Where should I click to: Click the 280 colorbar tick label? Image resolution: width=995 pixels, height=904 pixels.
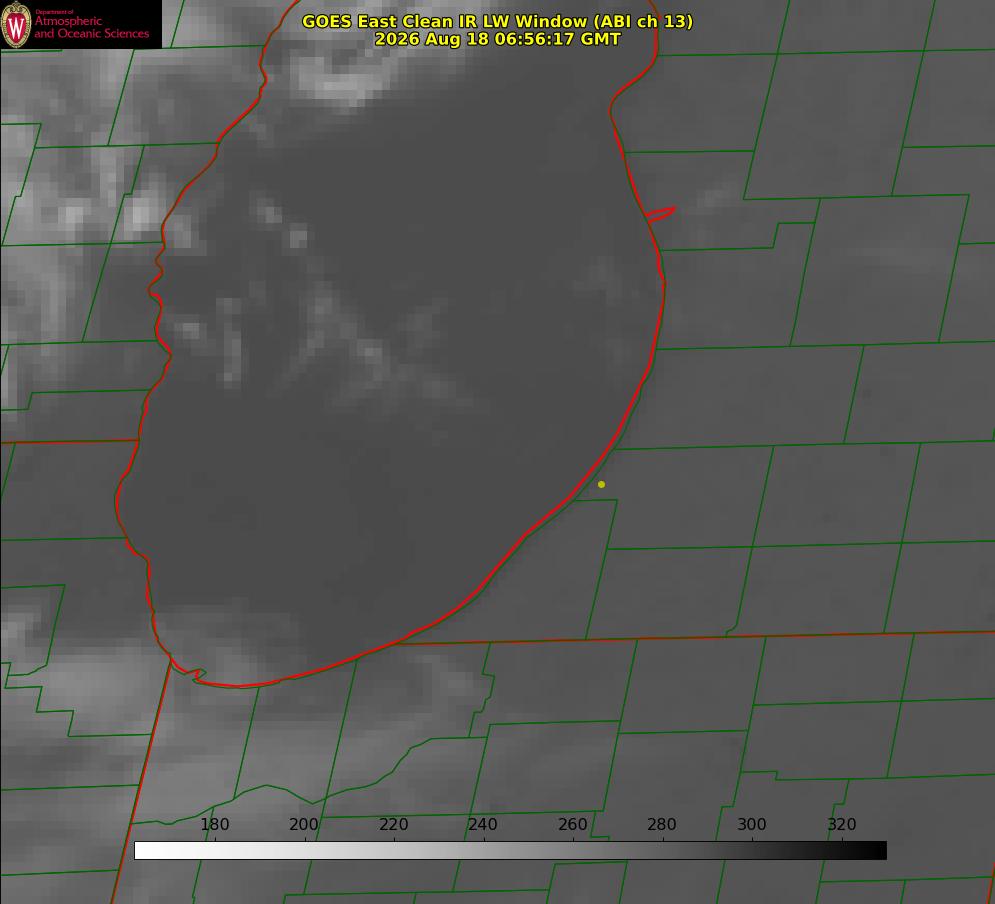662,824
